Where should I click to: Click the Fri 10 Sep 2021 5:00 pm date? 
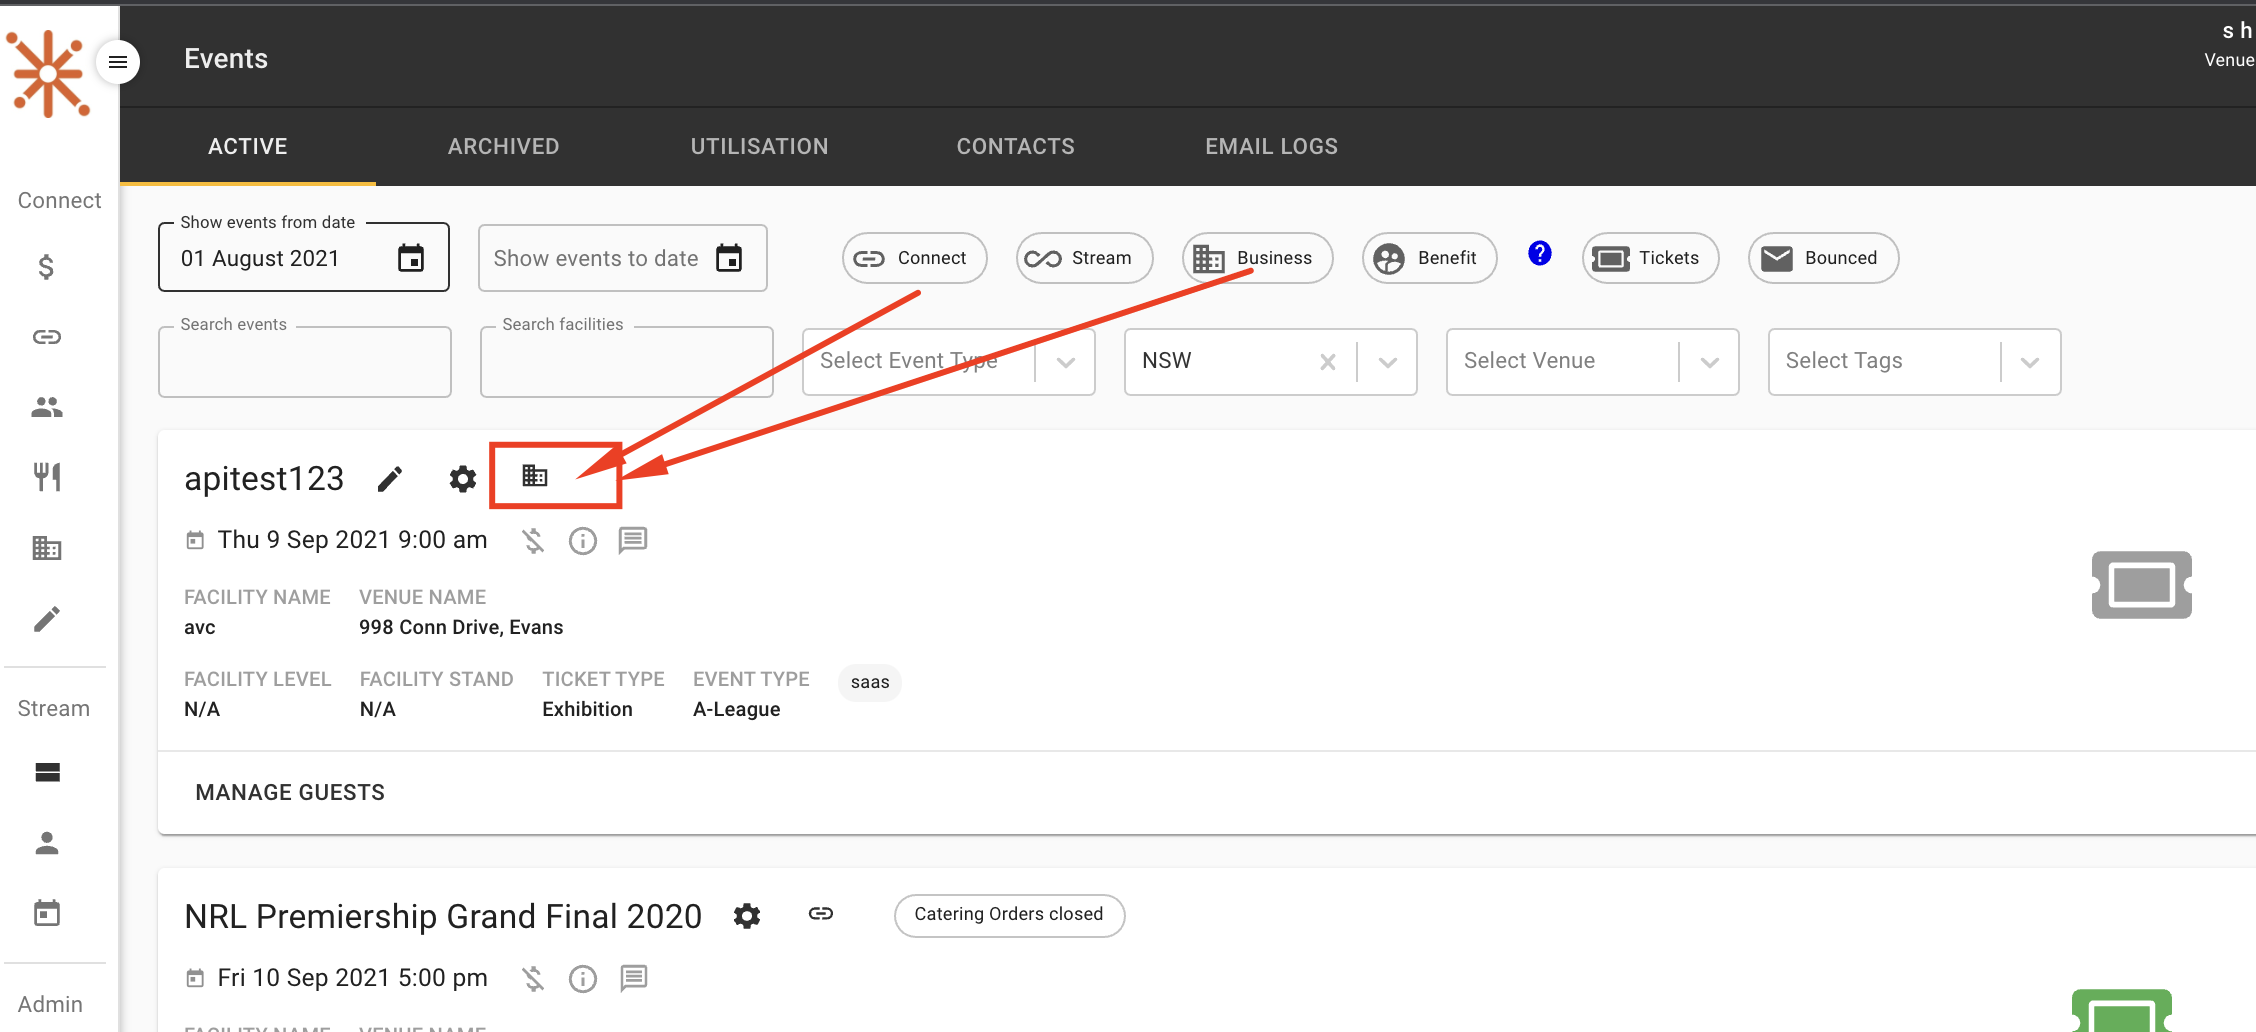coord(352,978)
